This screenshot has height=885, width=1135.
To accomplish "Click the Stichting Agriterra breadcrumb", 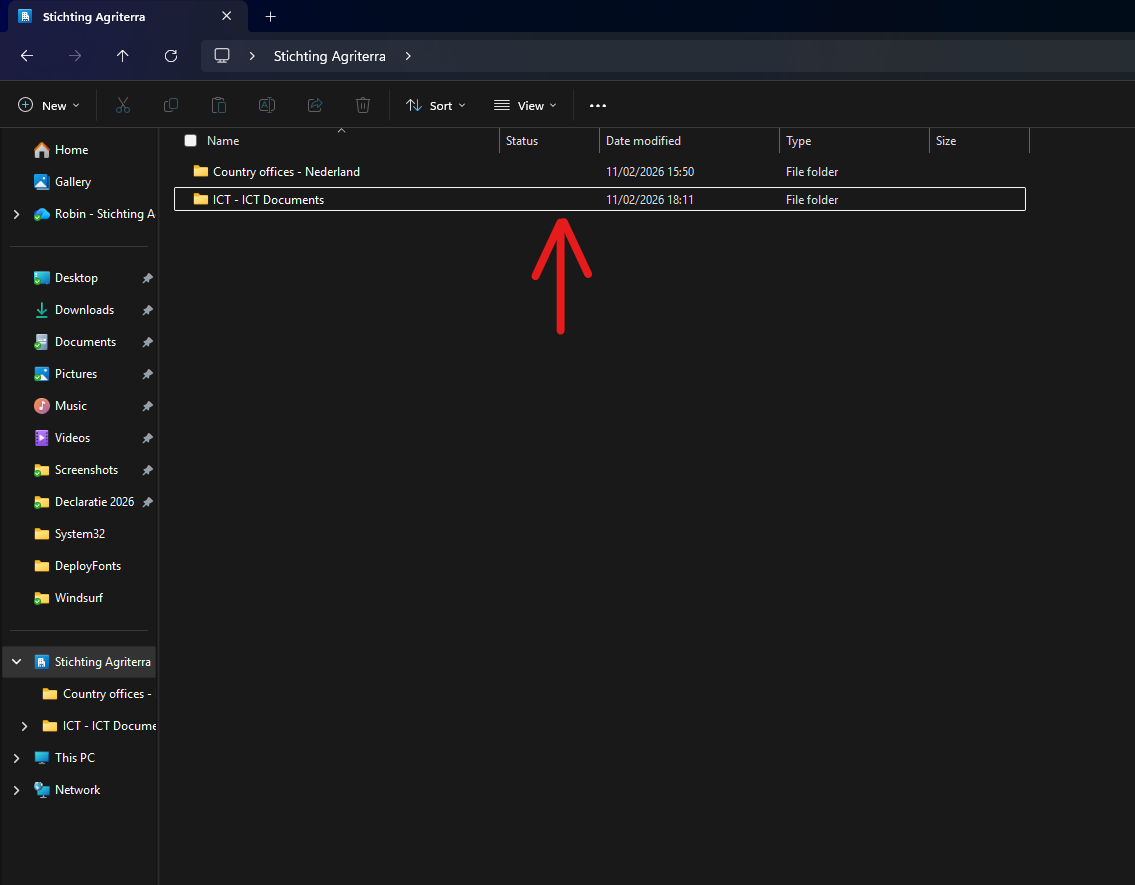I will tap(329, 56).
